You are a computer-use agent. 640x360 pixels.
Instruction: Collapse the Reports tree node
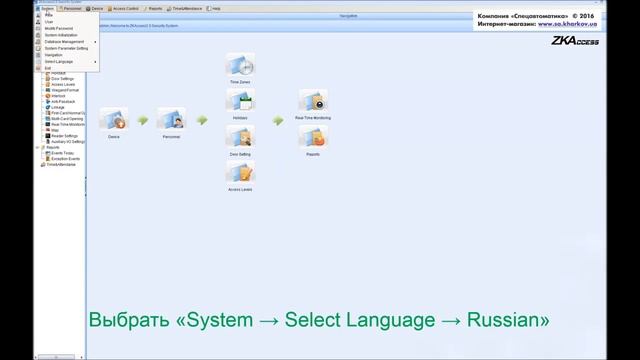click(38, 147)
